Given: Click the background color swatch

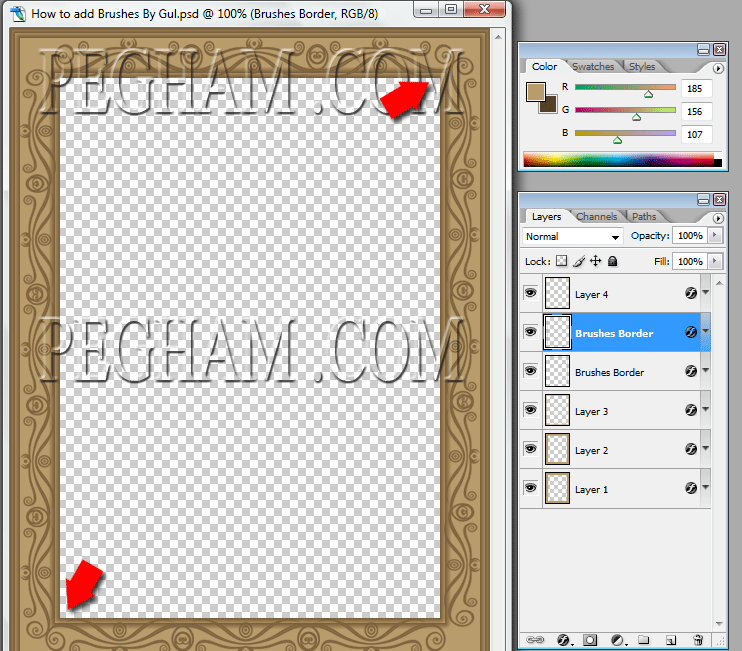Looking at the screenshot, I should (x=550, y=106).
